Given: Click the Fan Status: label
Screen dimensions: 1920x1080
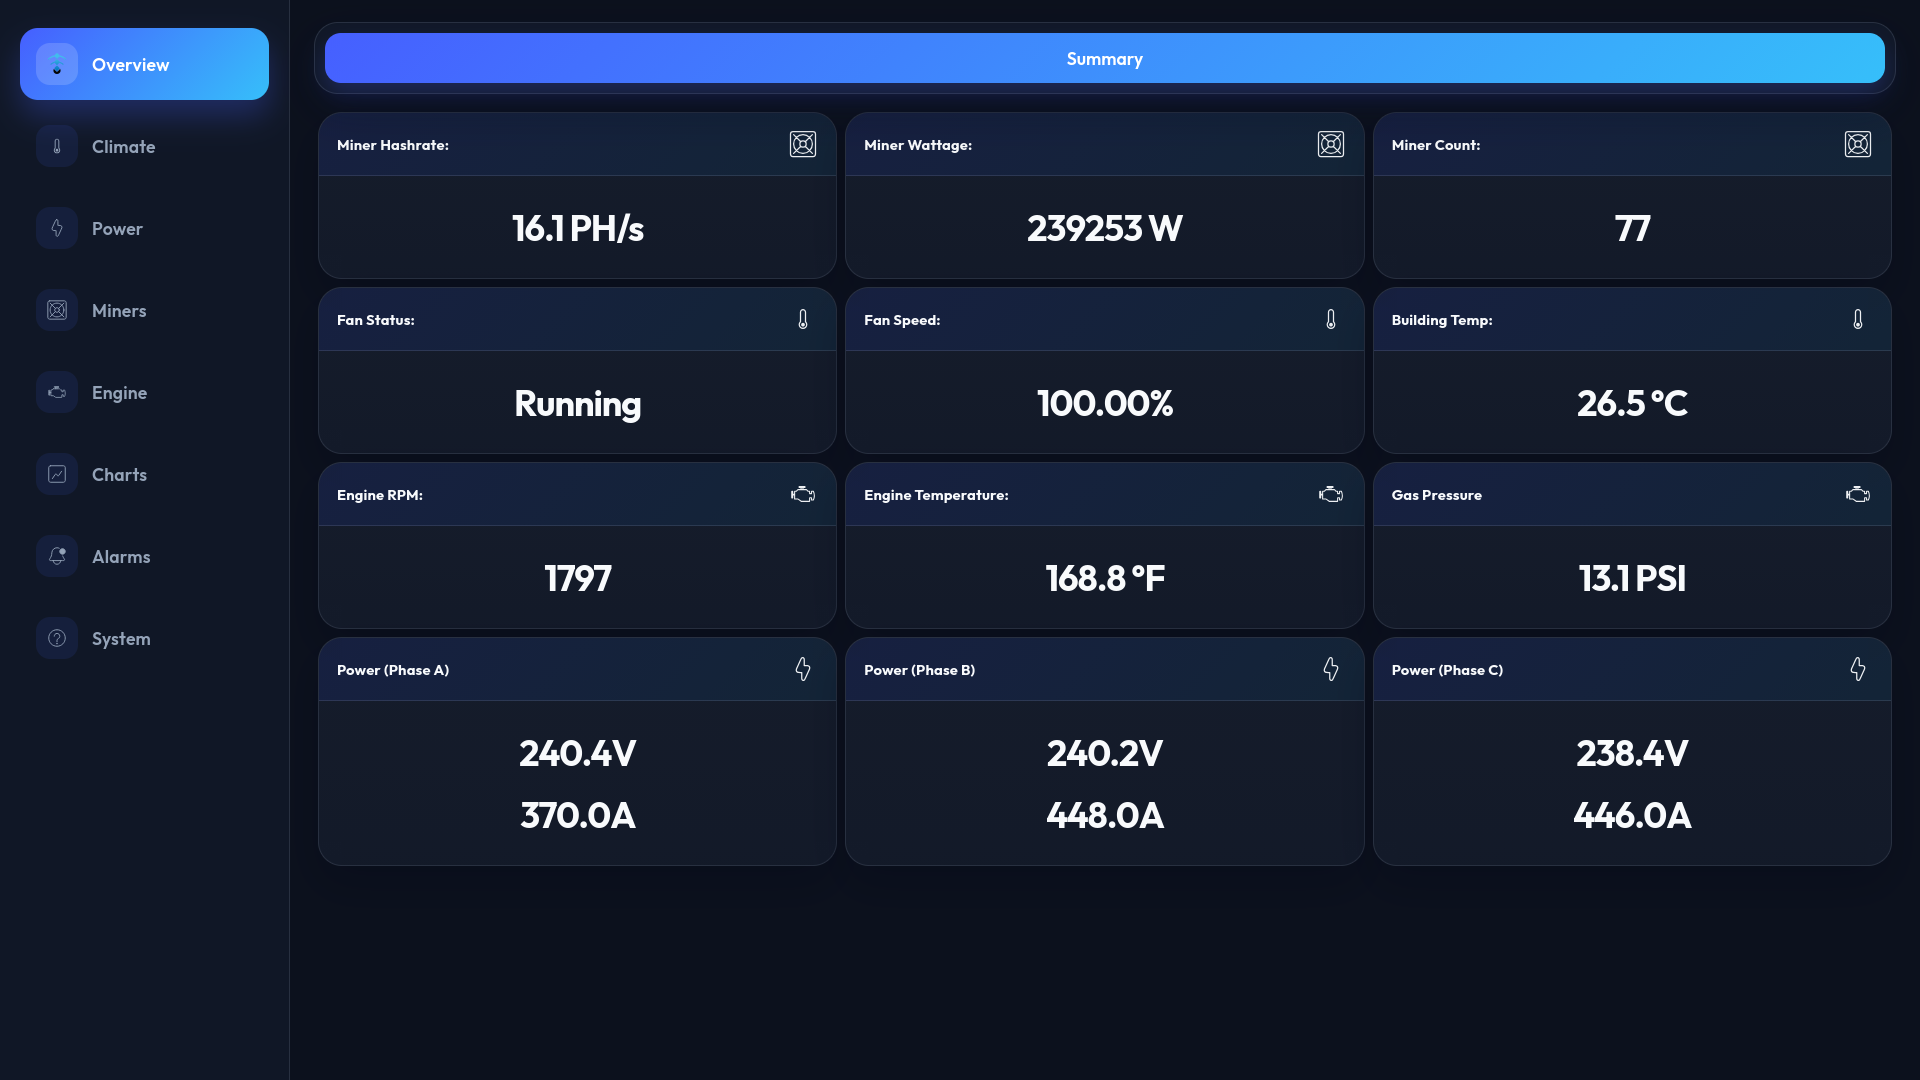Looking at the screenshot, I should point(375,320).
